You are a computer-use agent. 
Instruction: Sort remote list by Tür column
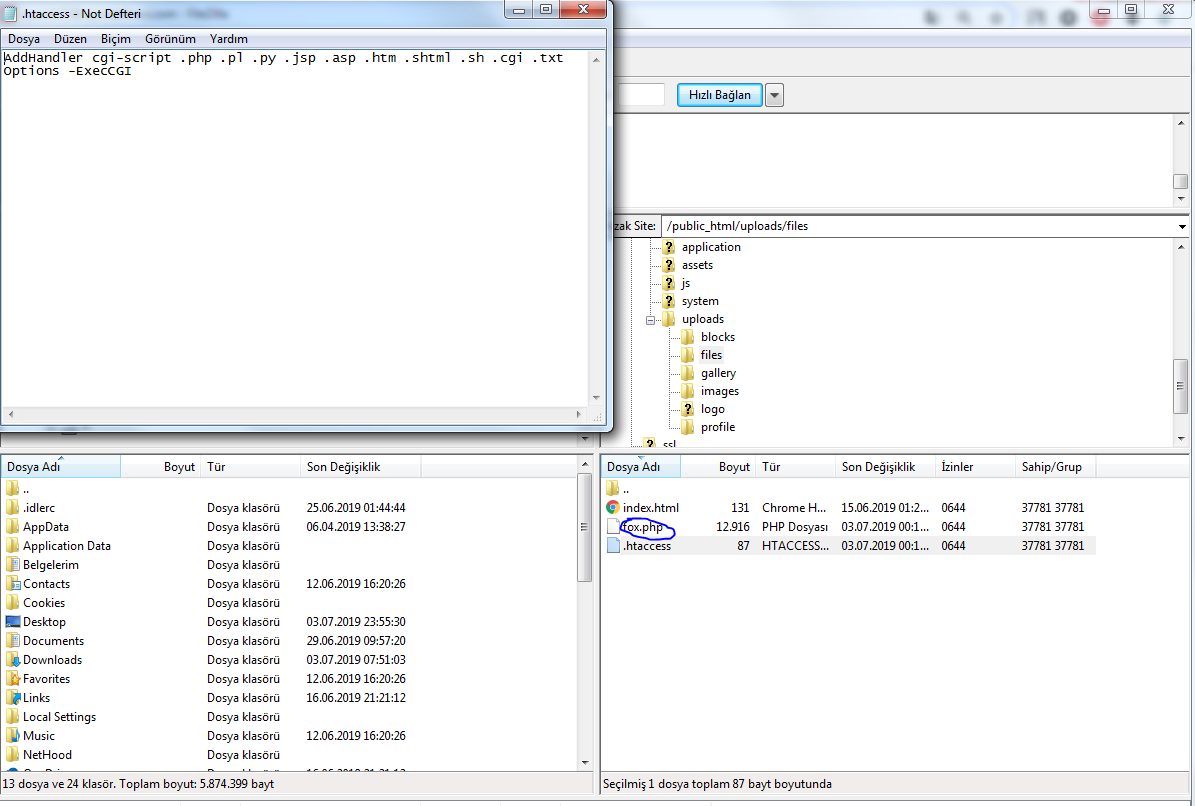point(795,467)
